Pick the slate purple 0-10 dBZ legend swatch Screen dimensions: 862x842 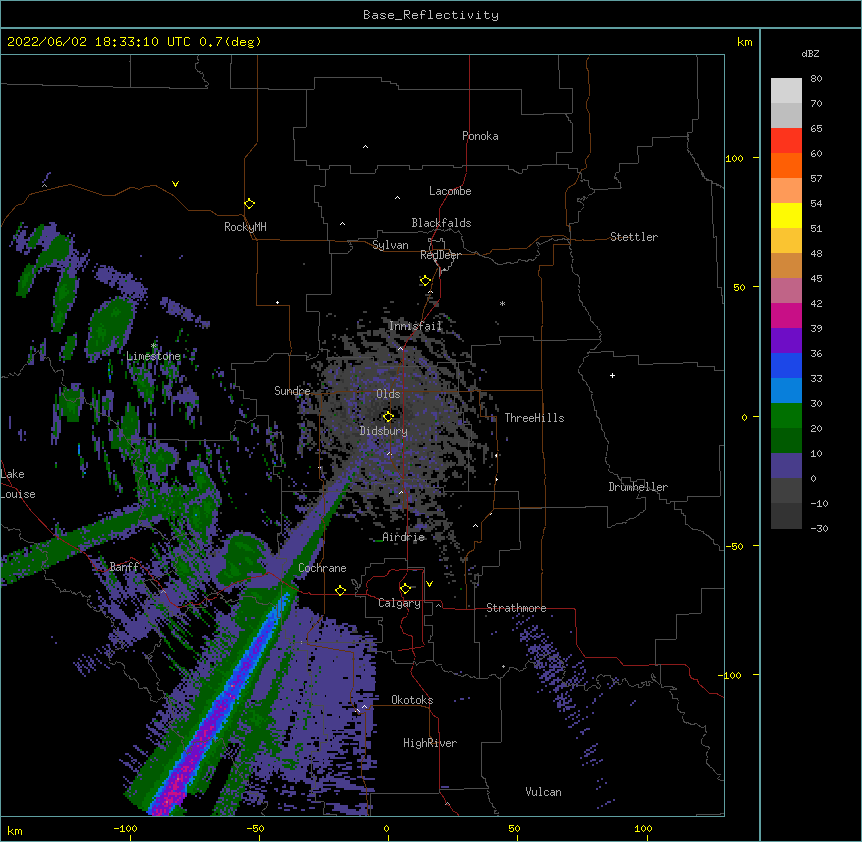(x=786, y=466)
